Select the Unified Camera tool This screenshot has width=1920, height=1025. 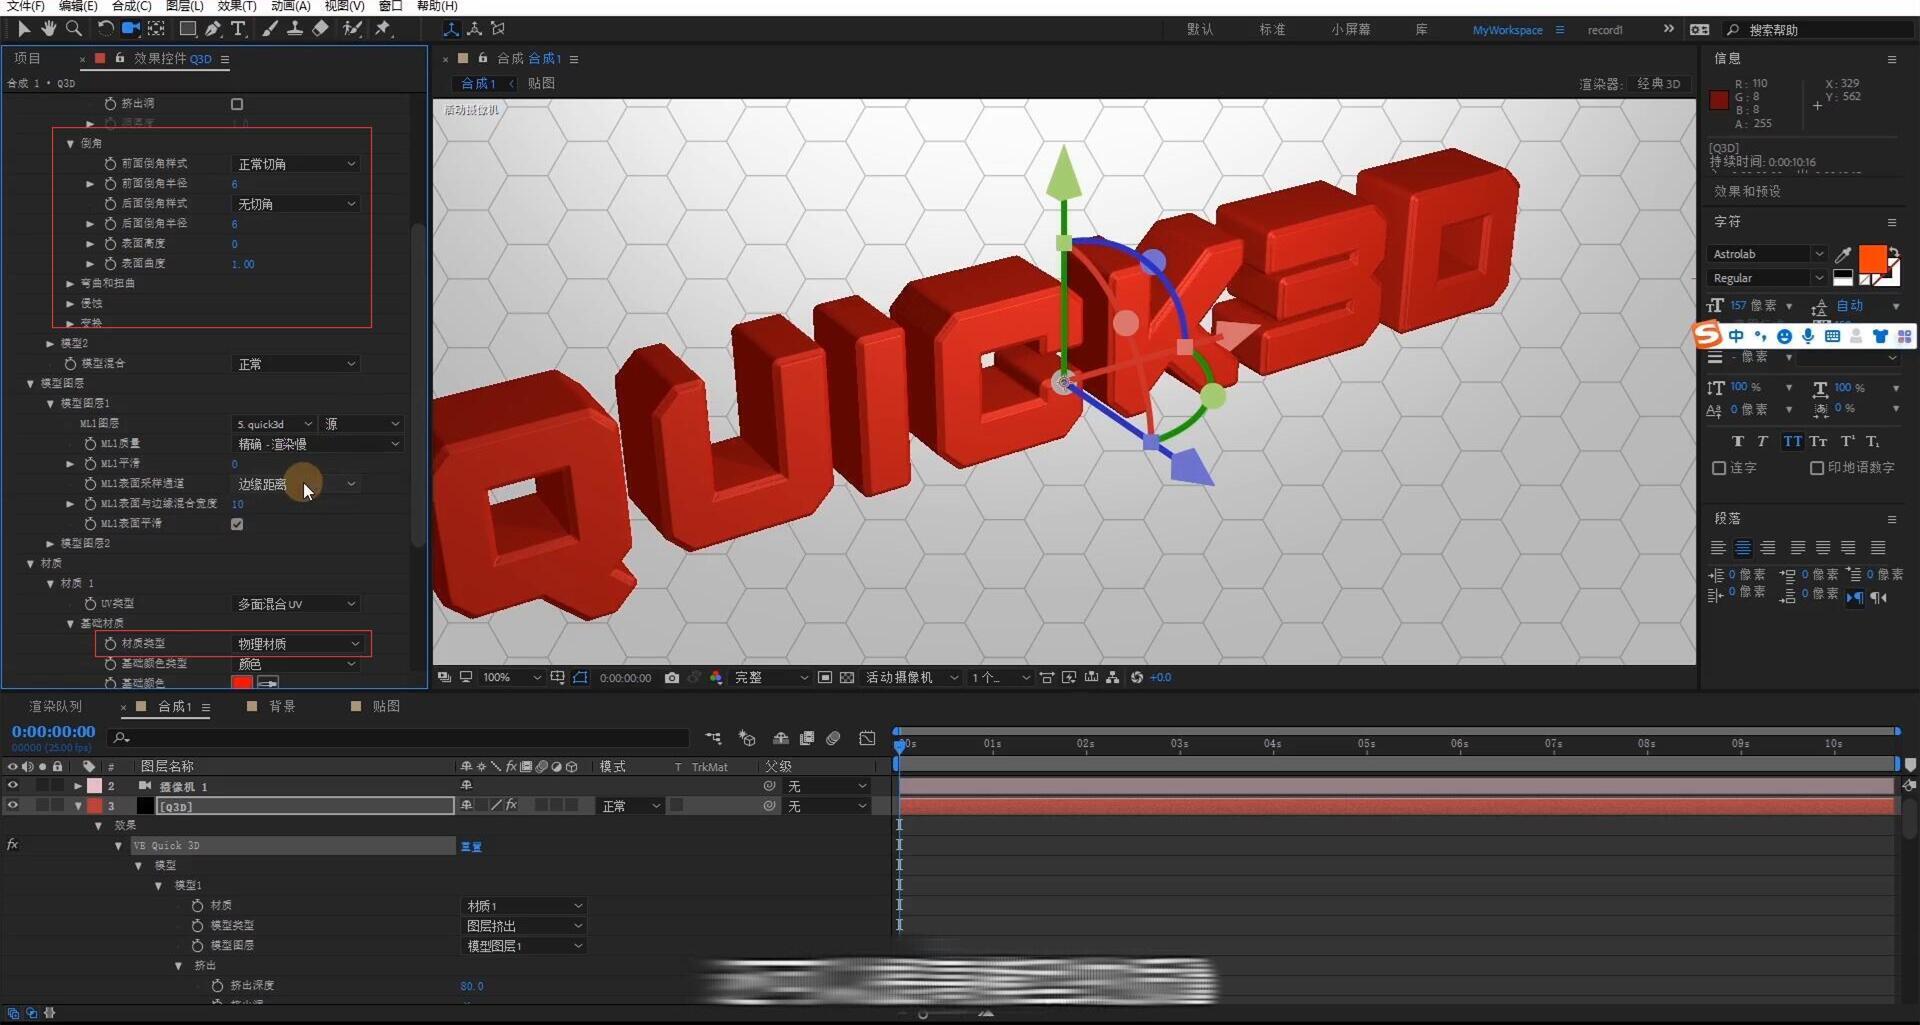point(131,29)
